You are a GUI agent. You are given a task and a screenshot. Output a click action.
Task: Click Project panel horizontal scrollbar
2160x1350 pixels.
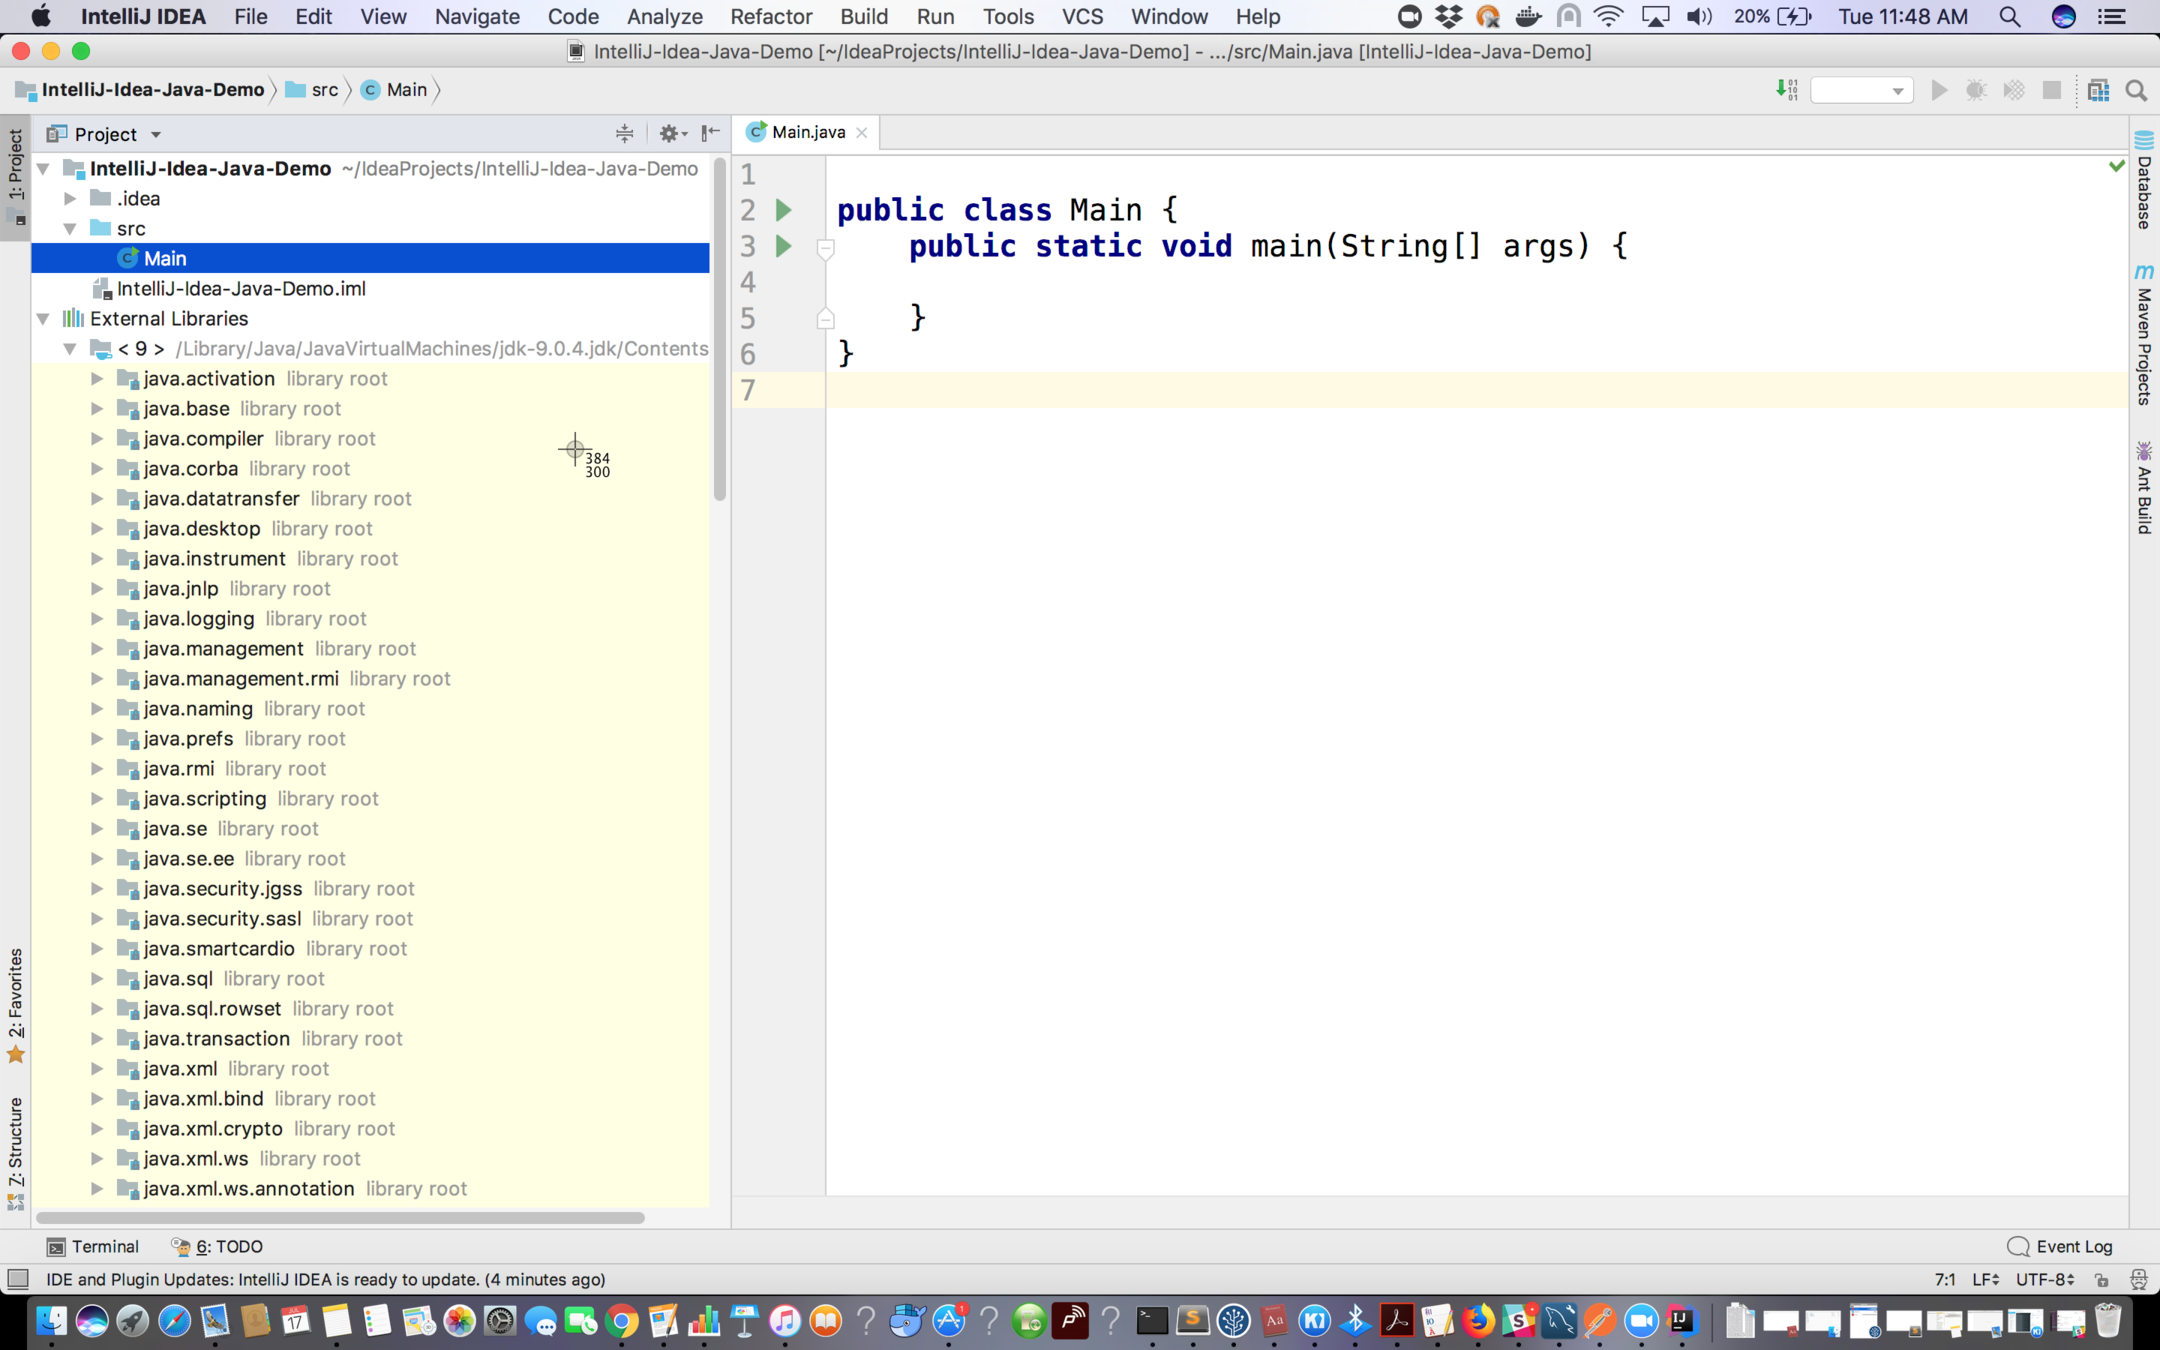[x=340, y=1217]
